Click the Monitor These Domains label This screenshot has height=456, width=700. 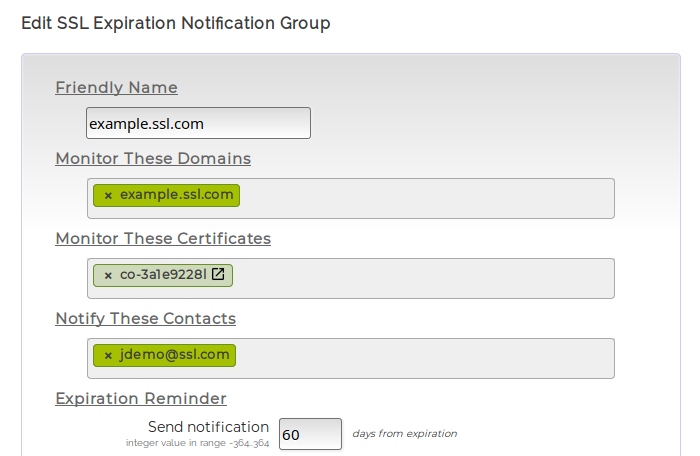[x=153, y=158]
